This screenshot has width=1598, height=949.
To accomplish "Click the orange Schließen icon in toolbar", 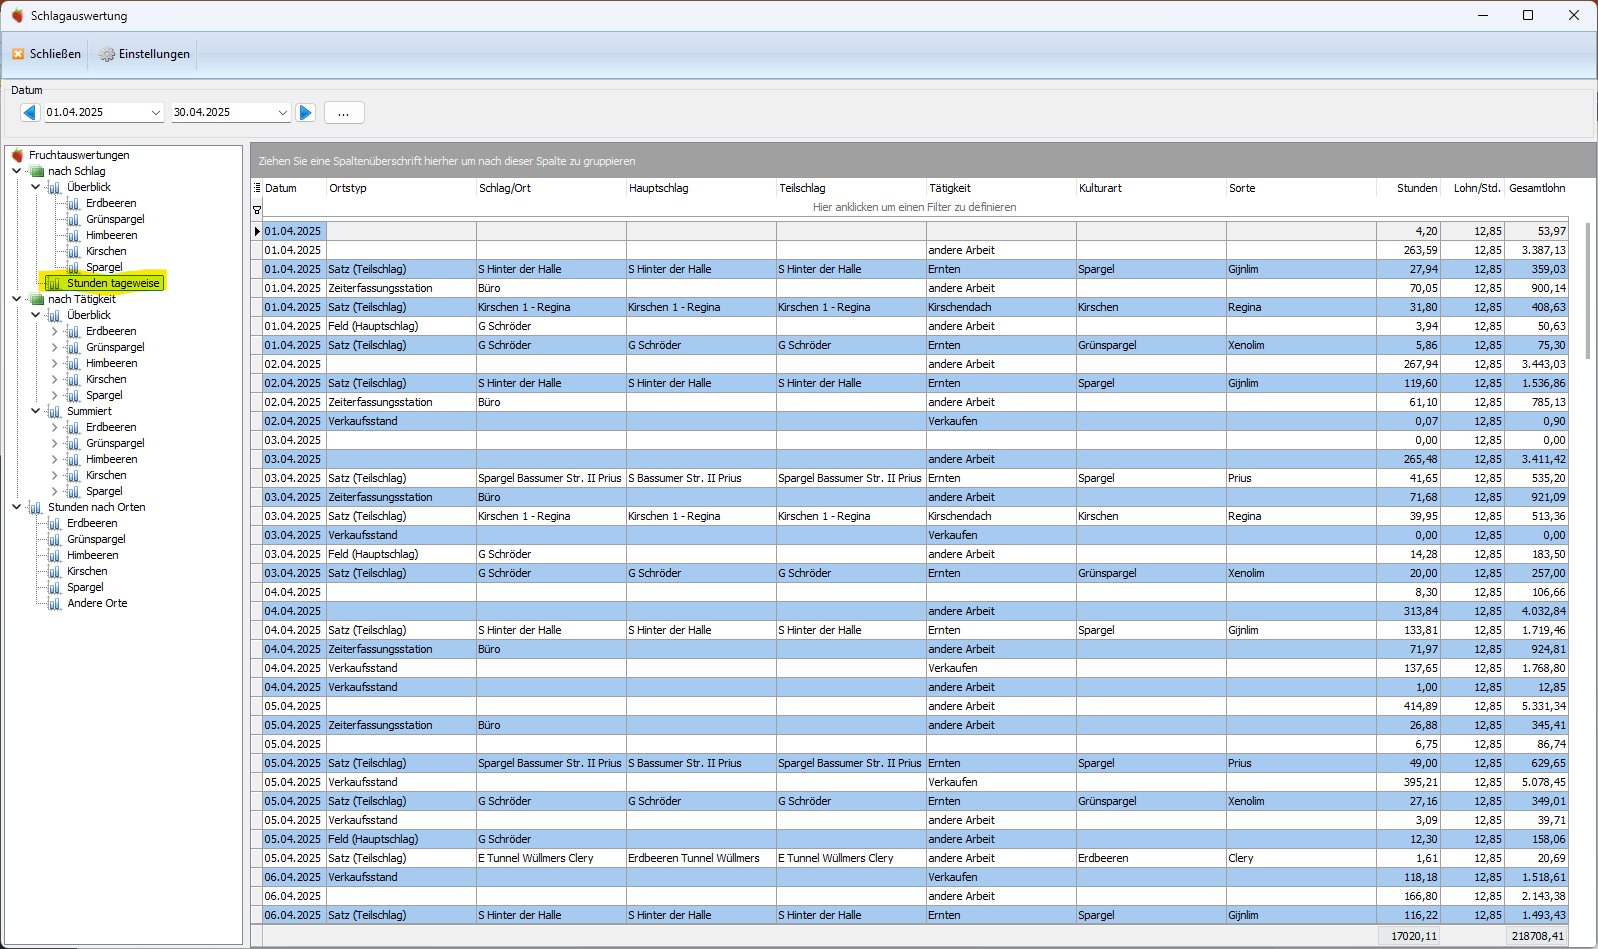I will [18, 54].
